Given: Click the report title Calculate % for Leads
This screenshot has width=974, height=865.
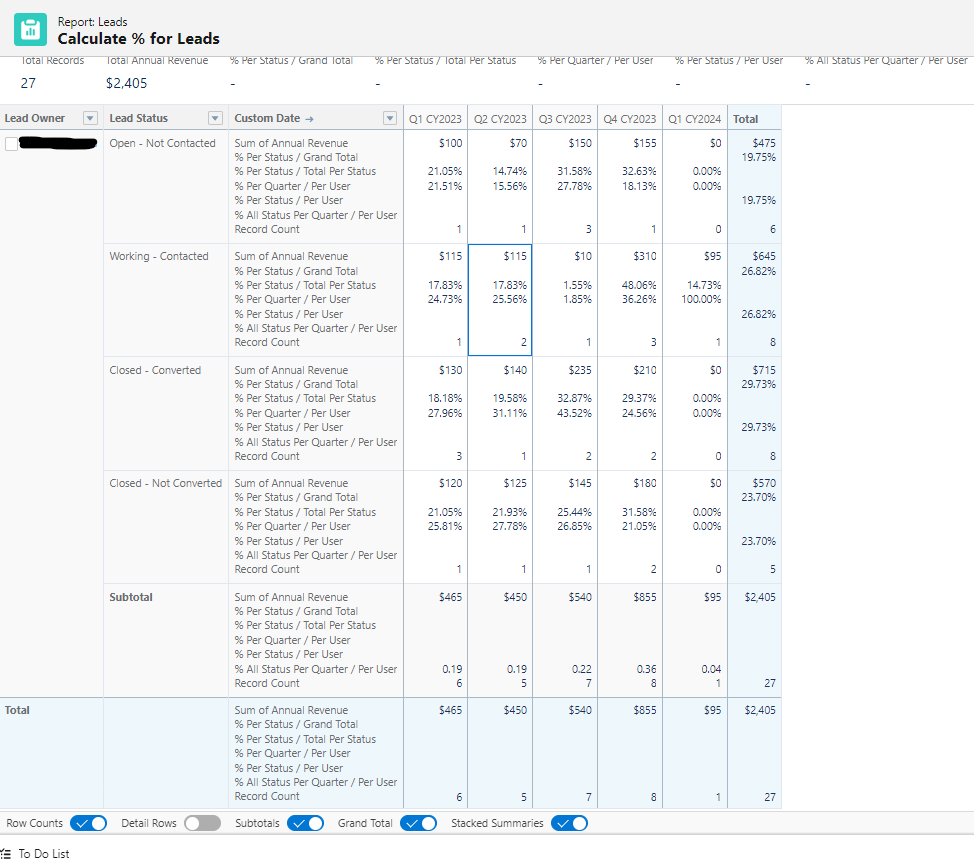Looking at the screenshot, I should click(x=139, y=38).
